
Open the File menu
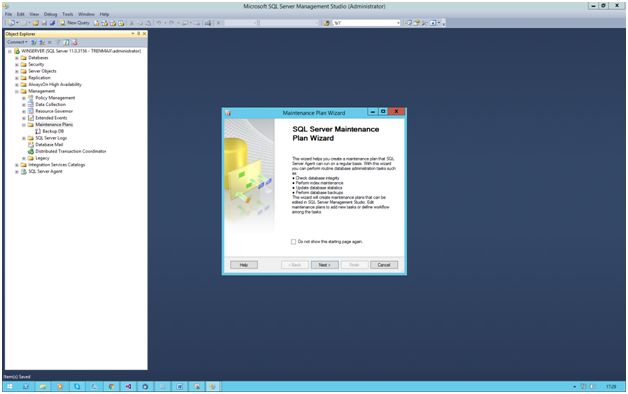click(x=8, y=14)
